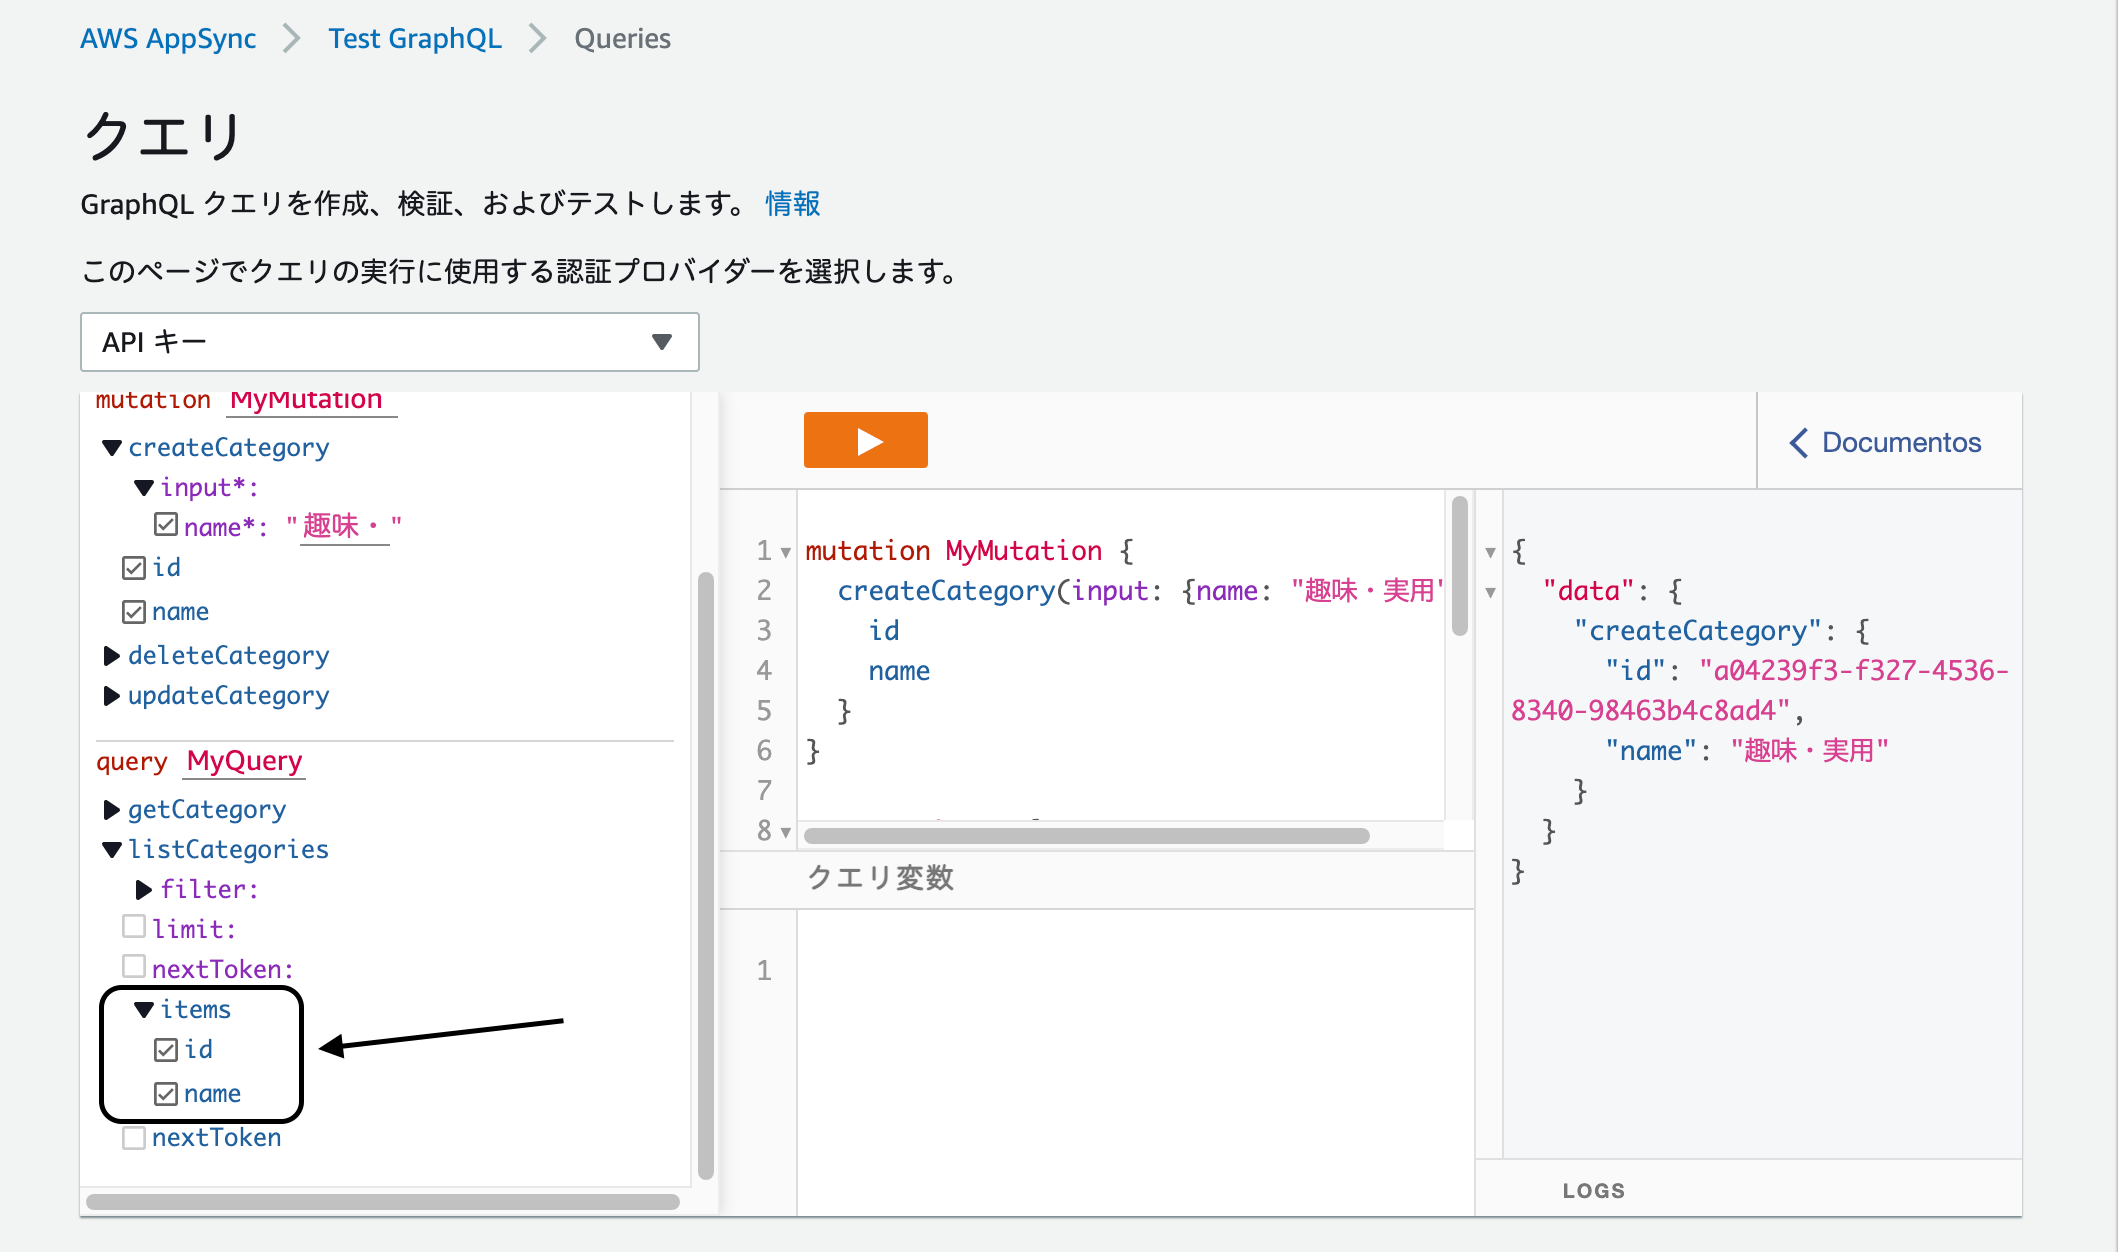This screenshot has height=1252, width=2124.
Task: Run the query with the orange play button
Action: (x=865, y=440)
